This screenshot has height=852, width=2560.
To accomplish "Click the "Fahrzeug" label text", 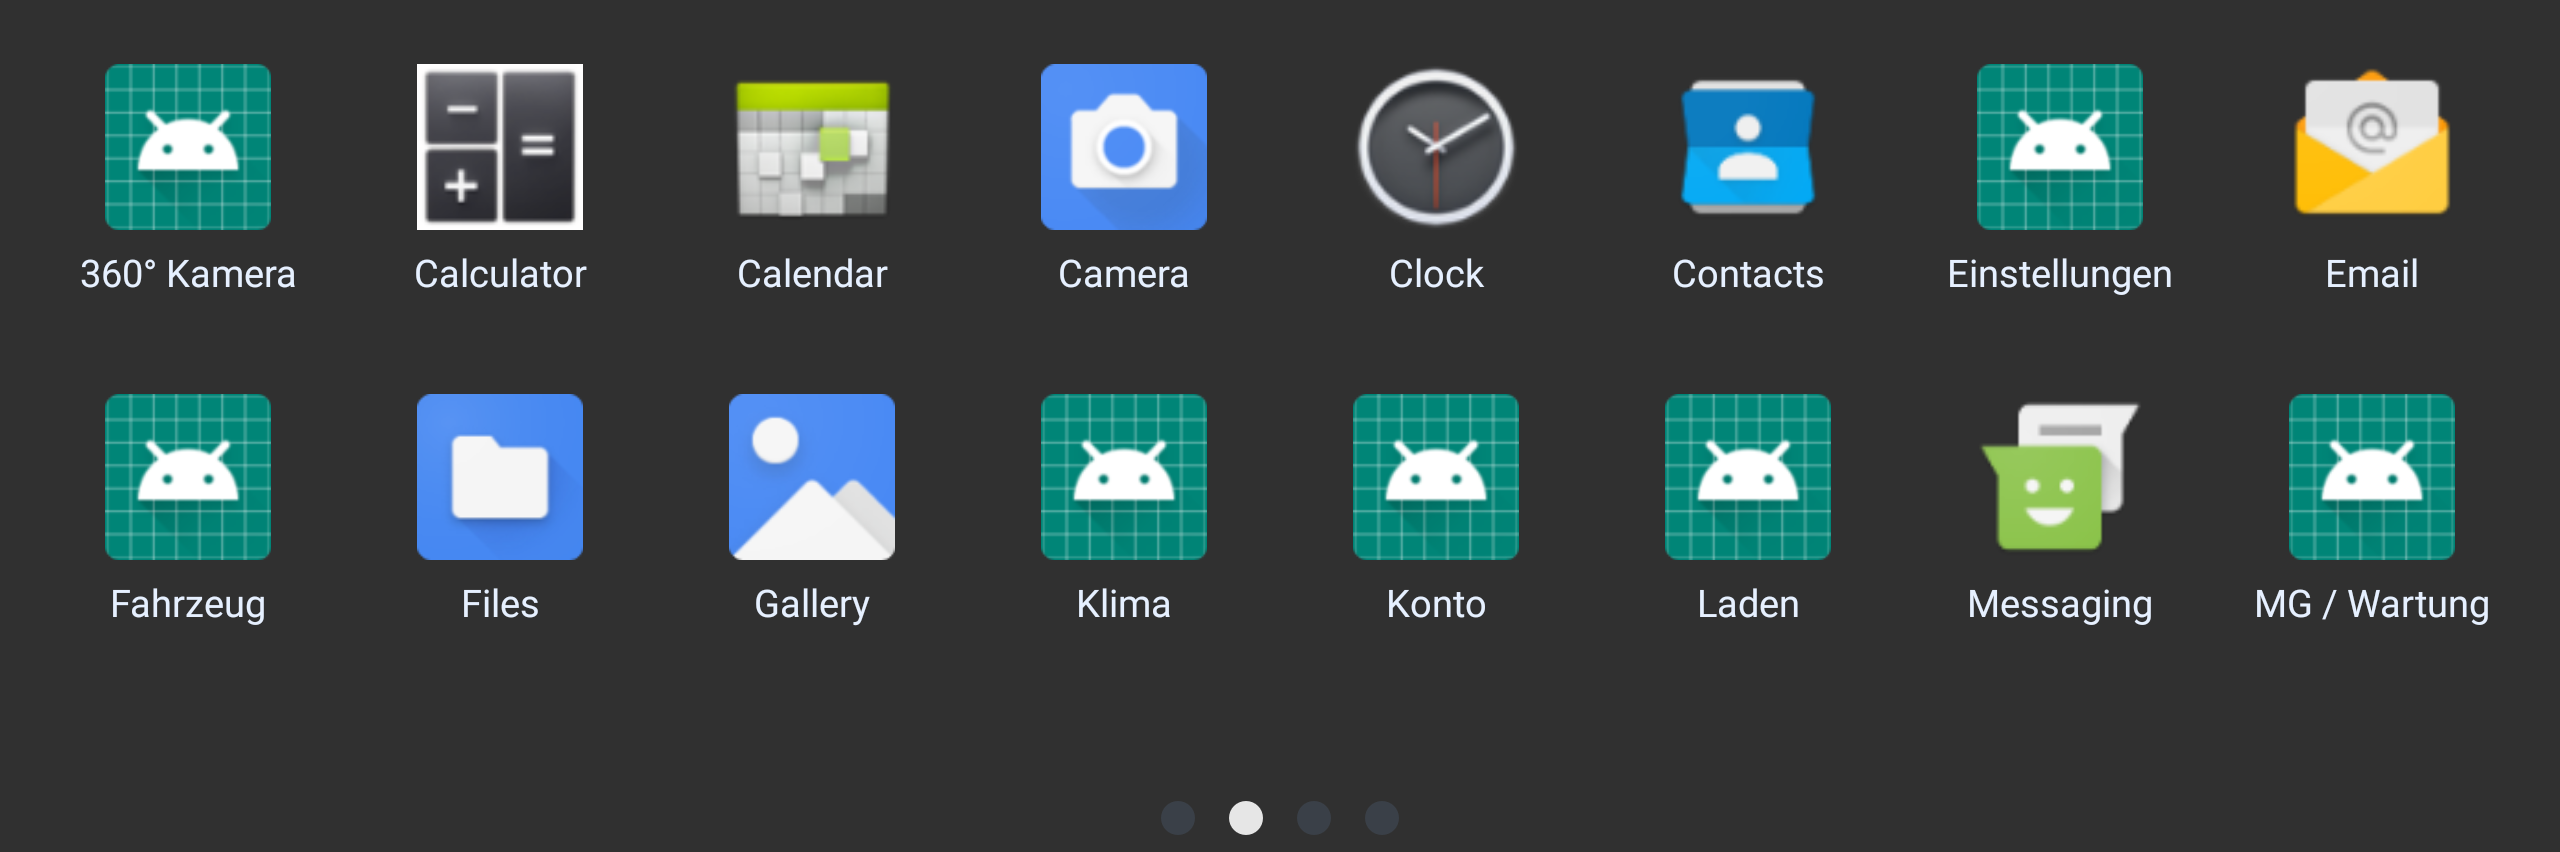I will pyautogui.click(x=188, y=605).
